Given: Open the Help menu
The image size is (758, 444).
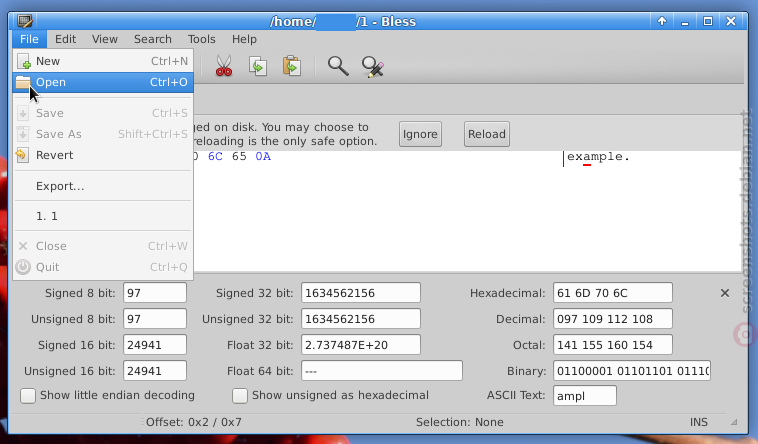Looking at the screenshot, I should (x=244, y=39).
